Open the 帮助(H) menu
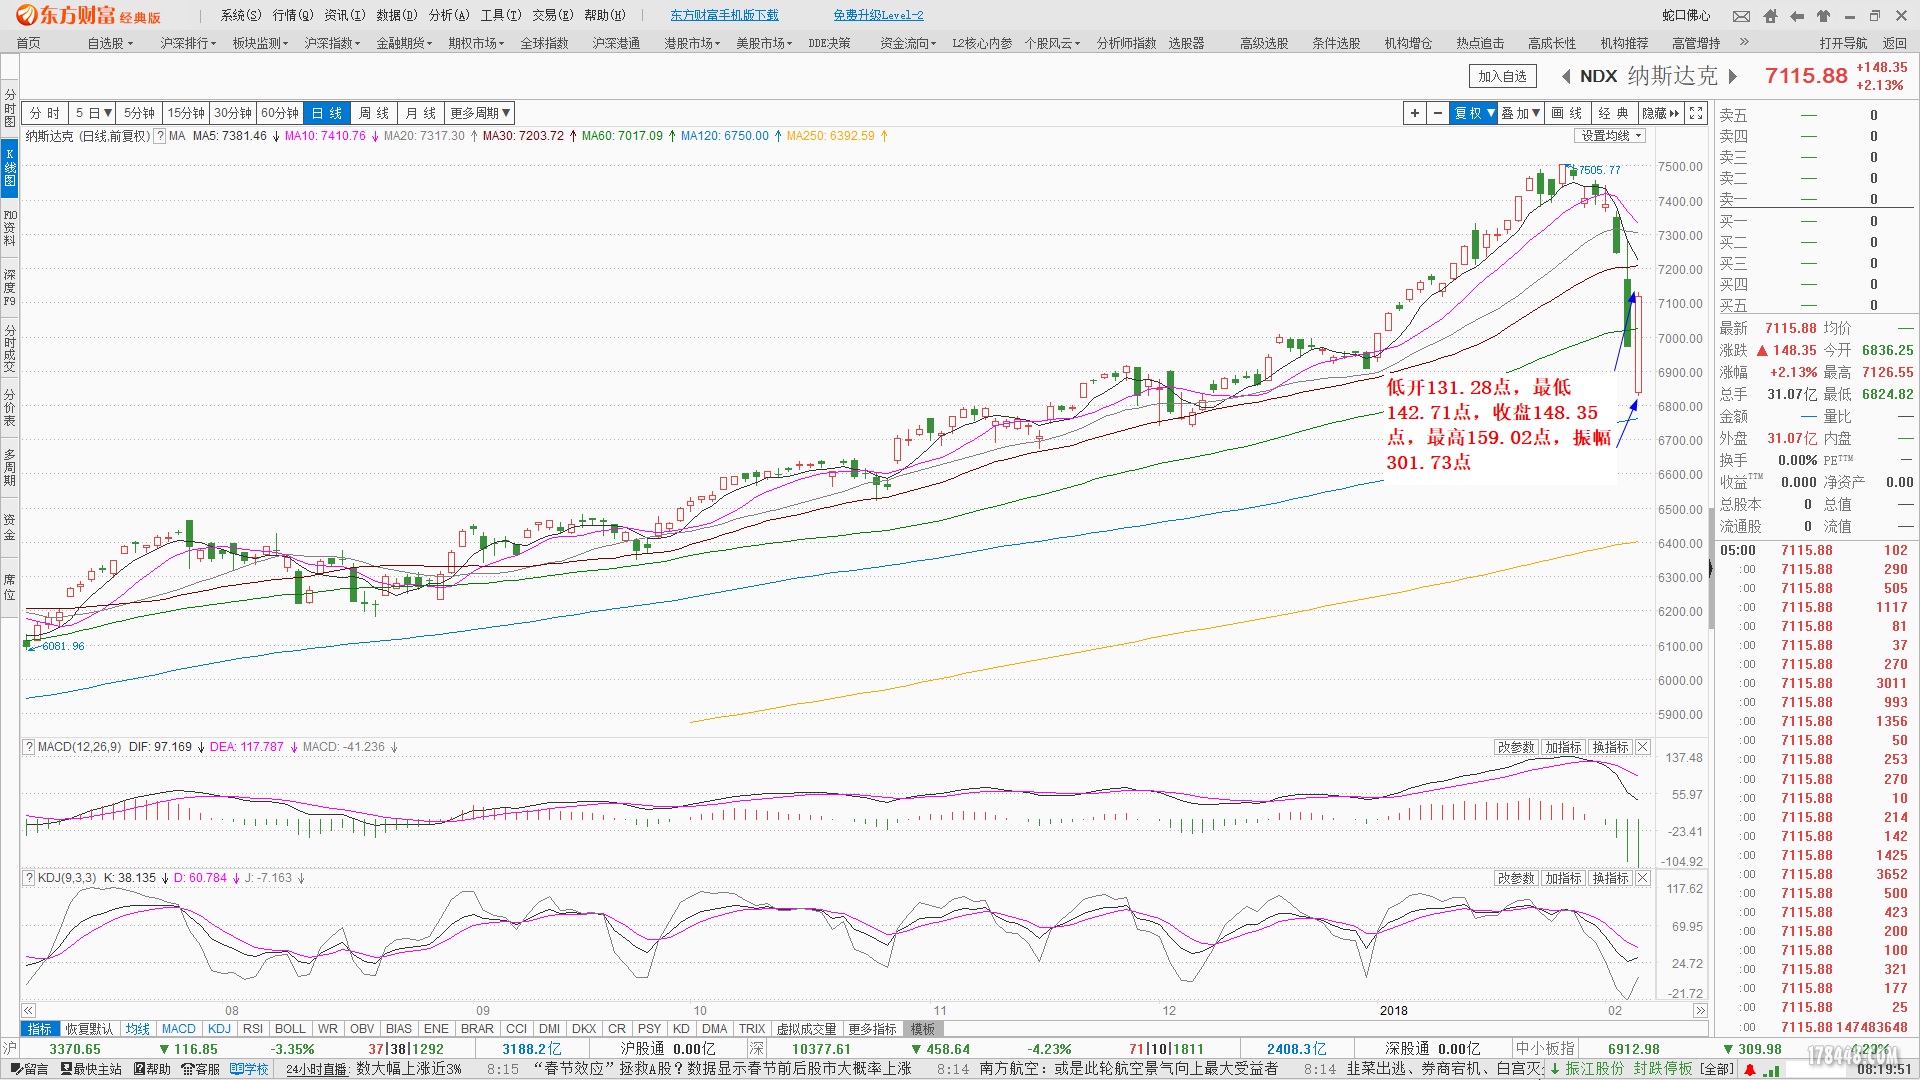 [x=604, y=15]
